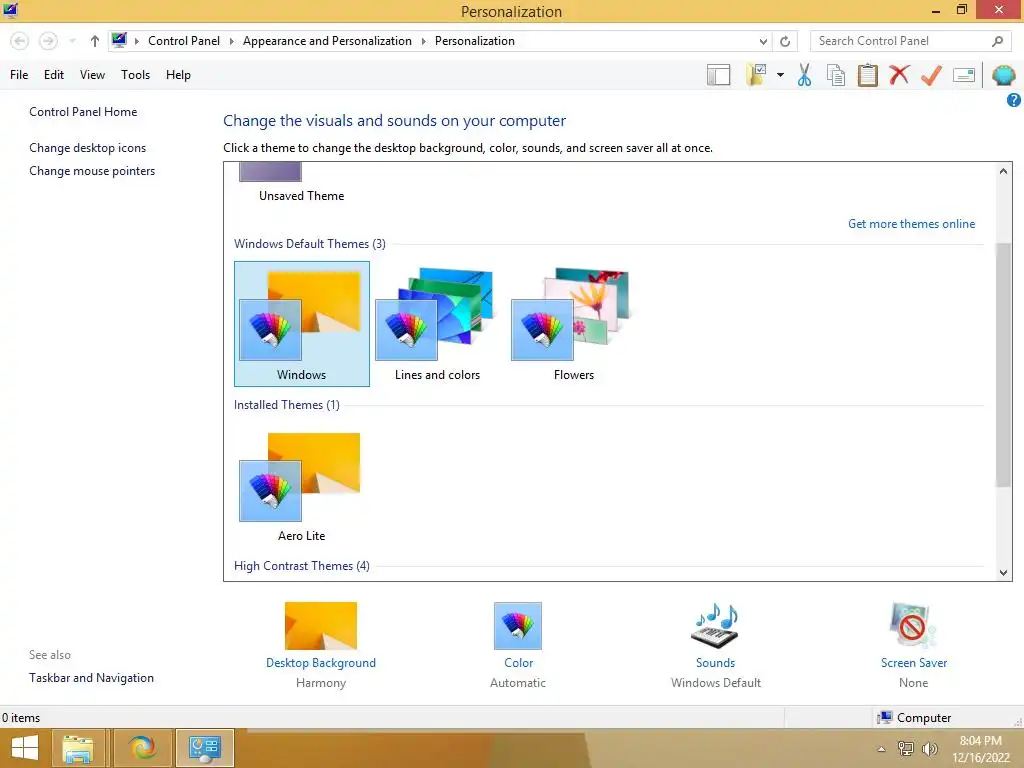Click scroll down arrow of themes list
Viewport: 1024px width, 768px height.
(1003, 573)
